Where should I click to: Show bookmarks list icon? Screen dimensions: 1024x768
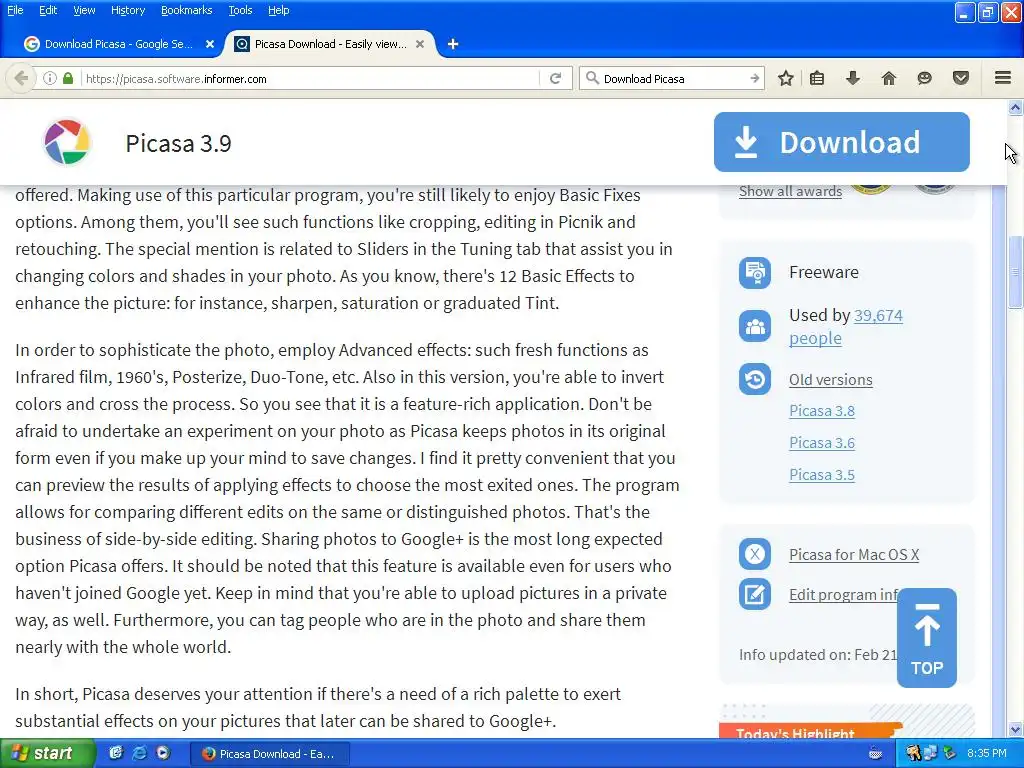[x=817, y=78]
